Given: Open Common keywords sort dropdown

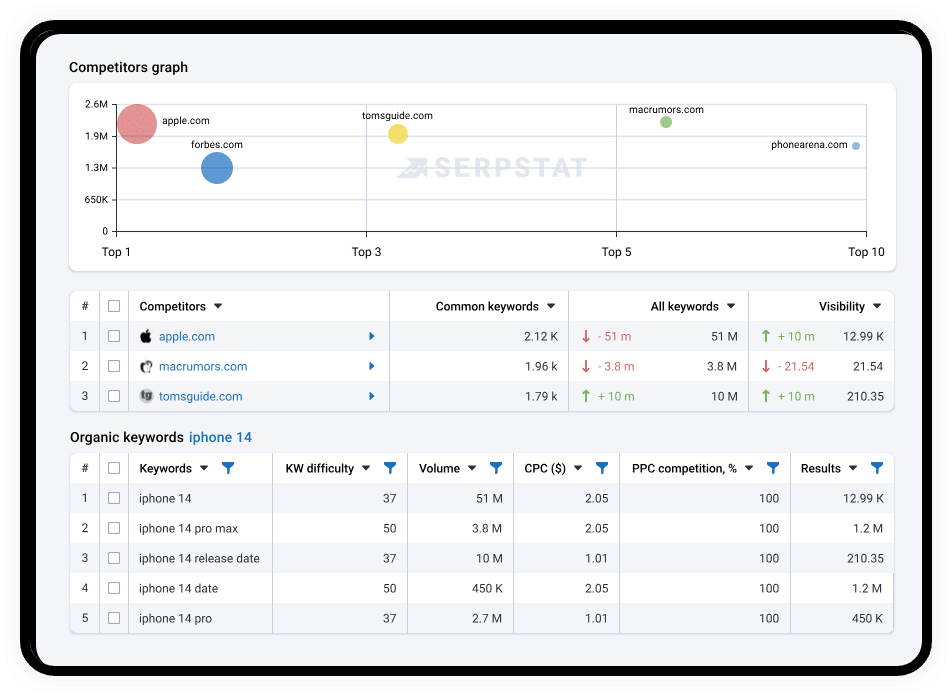Looking at the screenshot, I should pos(551,306).
